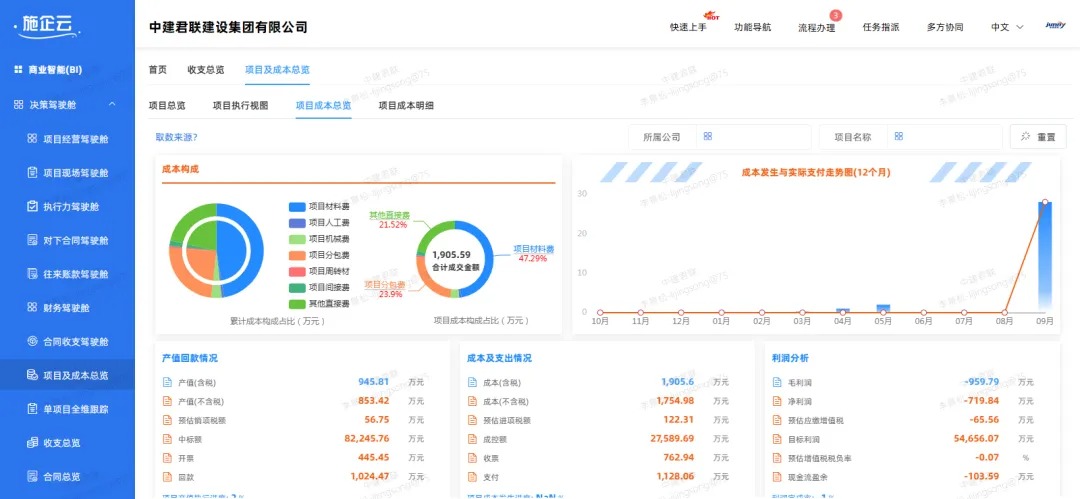Collapse the 决策驾驶舱 sidebar group
This screenshot has width=1080, height=499.
coord(112,104)
